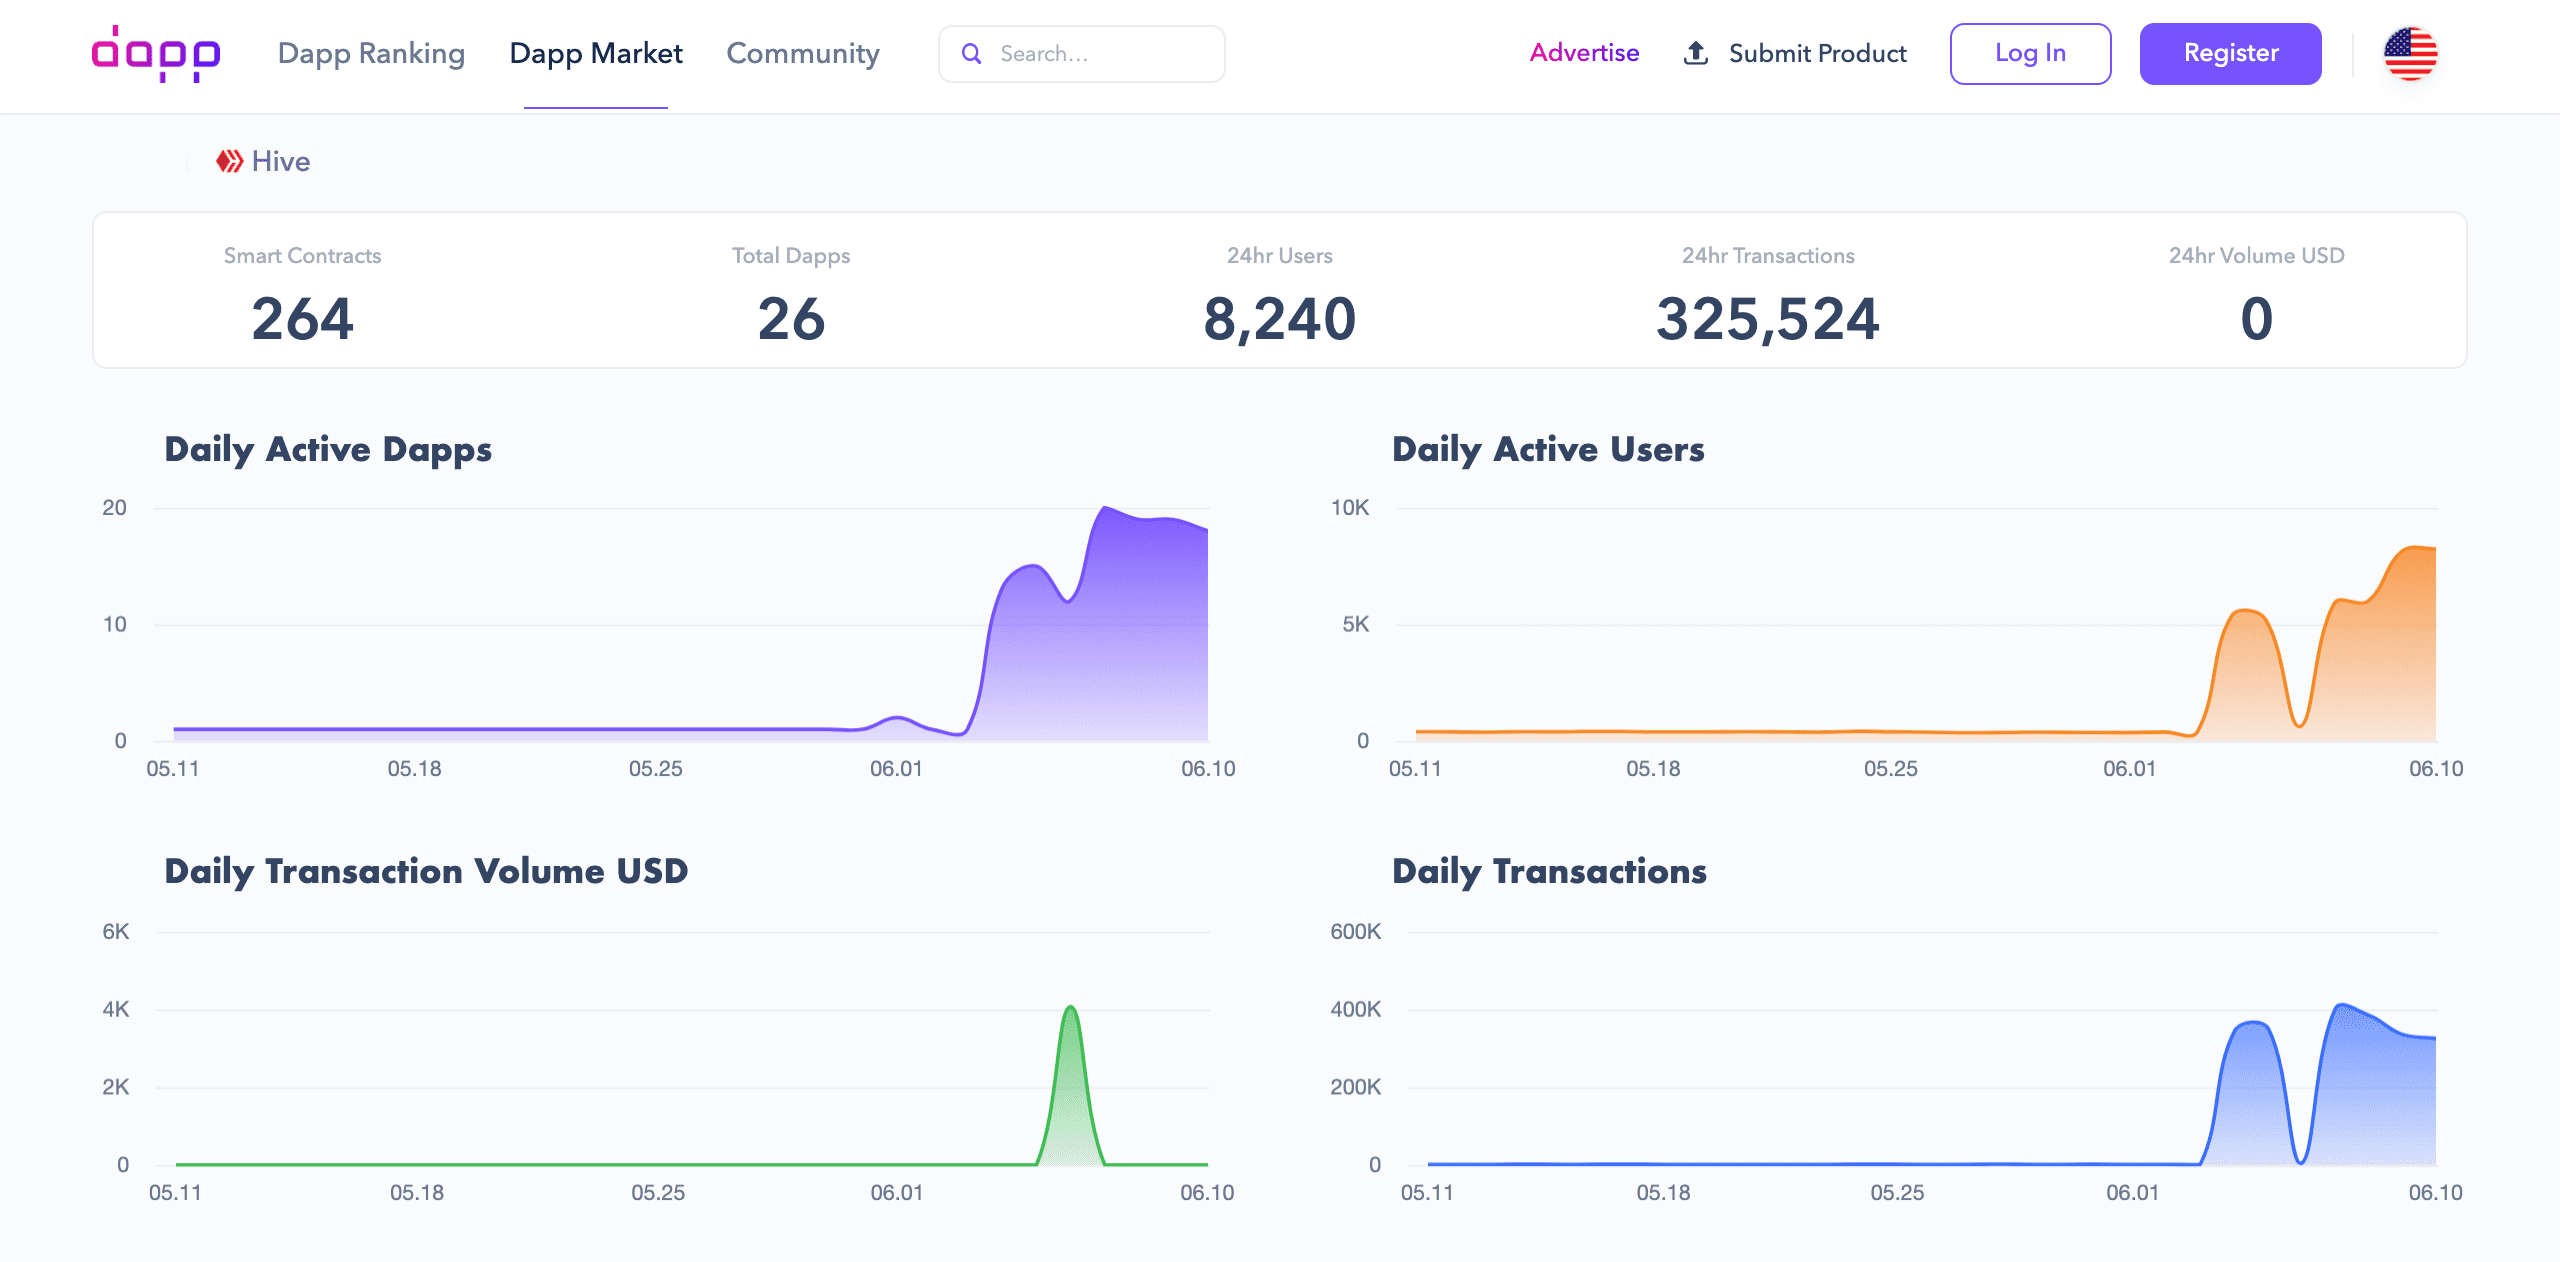Screen dimensions: 2560x1262
Task: Select the 24hr Volume USD value 0
Action: pos(2256,319)
